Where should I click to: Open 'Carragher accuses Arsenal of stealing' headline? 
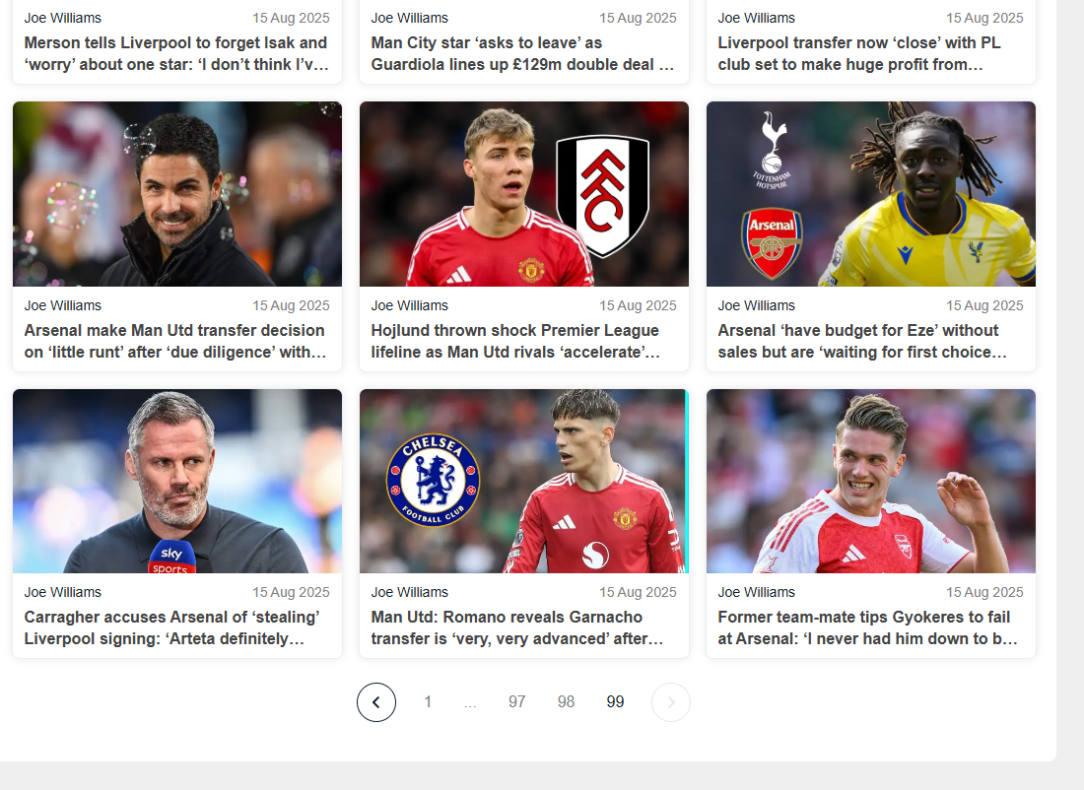(x=172, y=628)
